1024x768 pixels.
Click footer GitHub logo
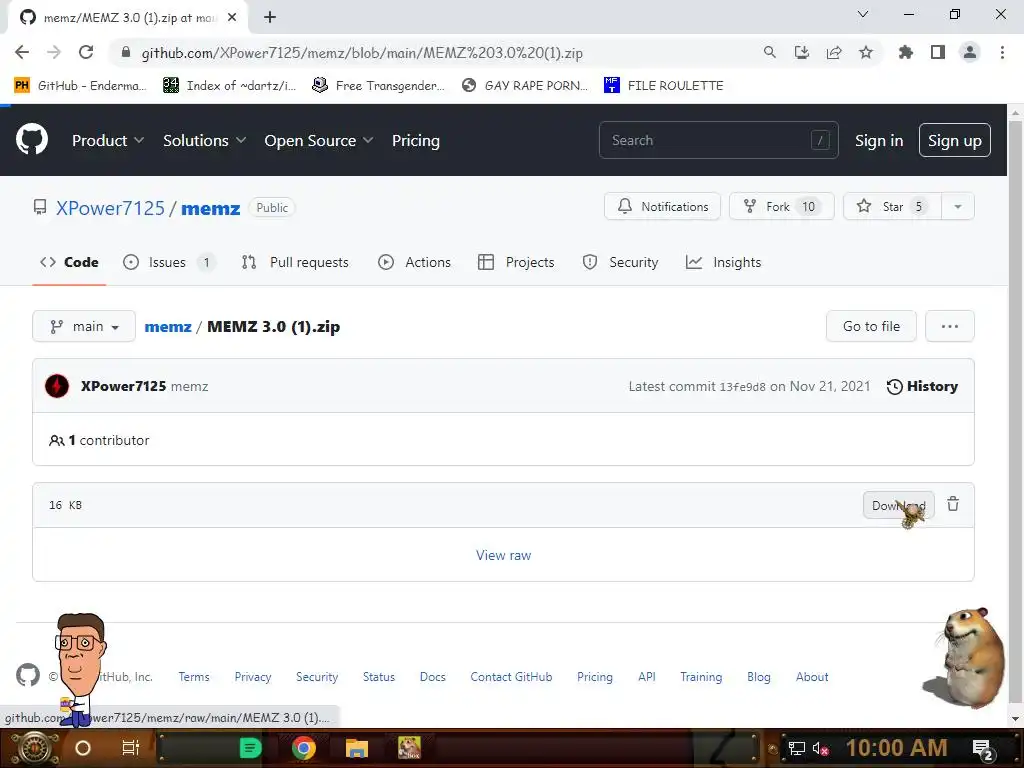click(x=27, y=675)
